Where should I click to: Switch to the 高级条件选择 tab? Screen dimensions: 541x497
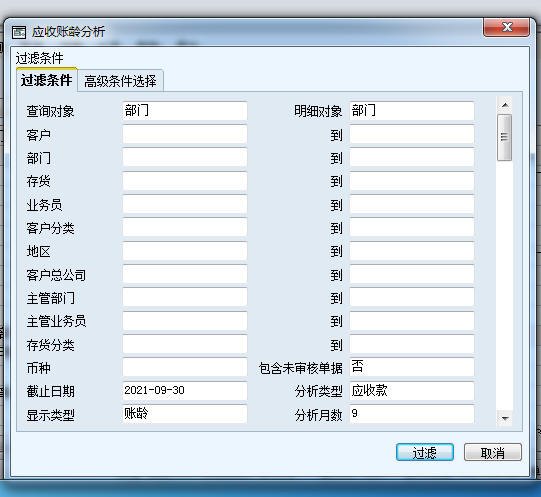120,81
